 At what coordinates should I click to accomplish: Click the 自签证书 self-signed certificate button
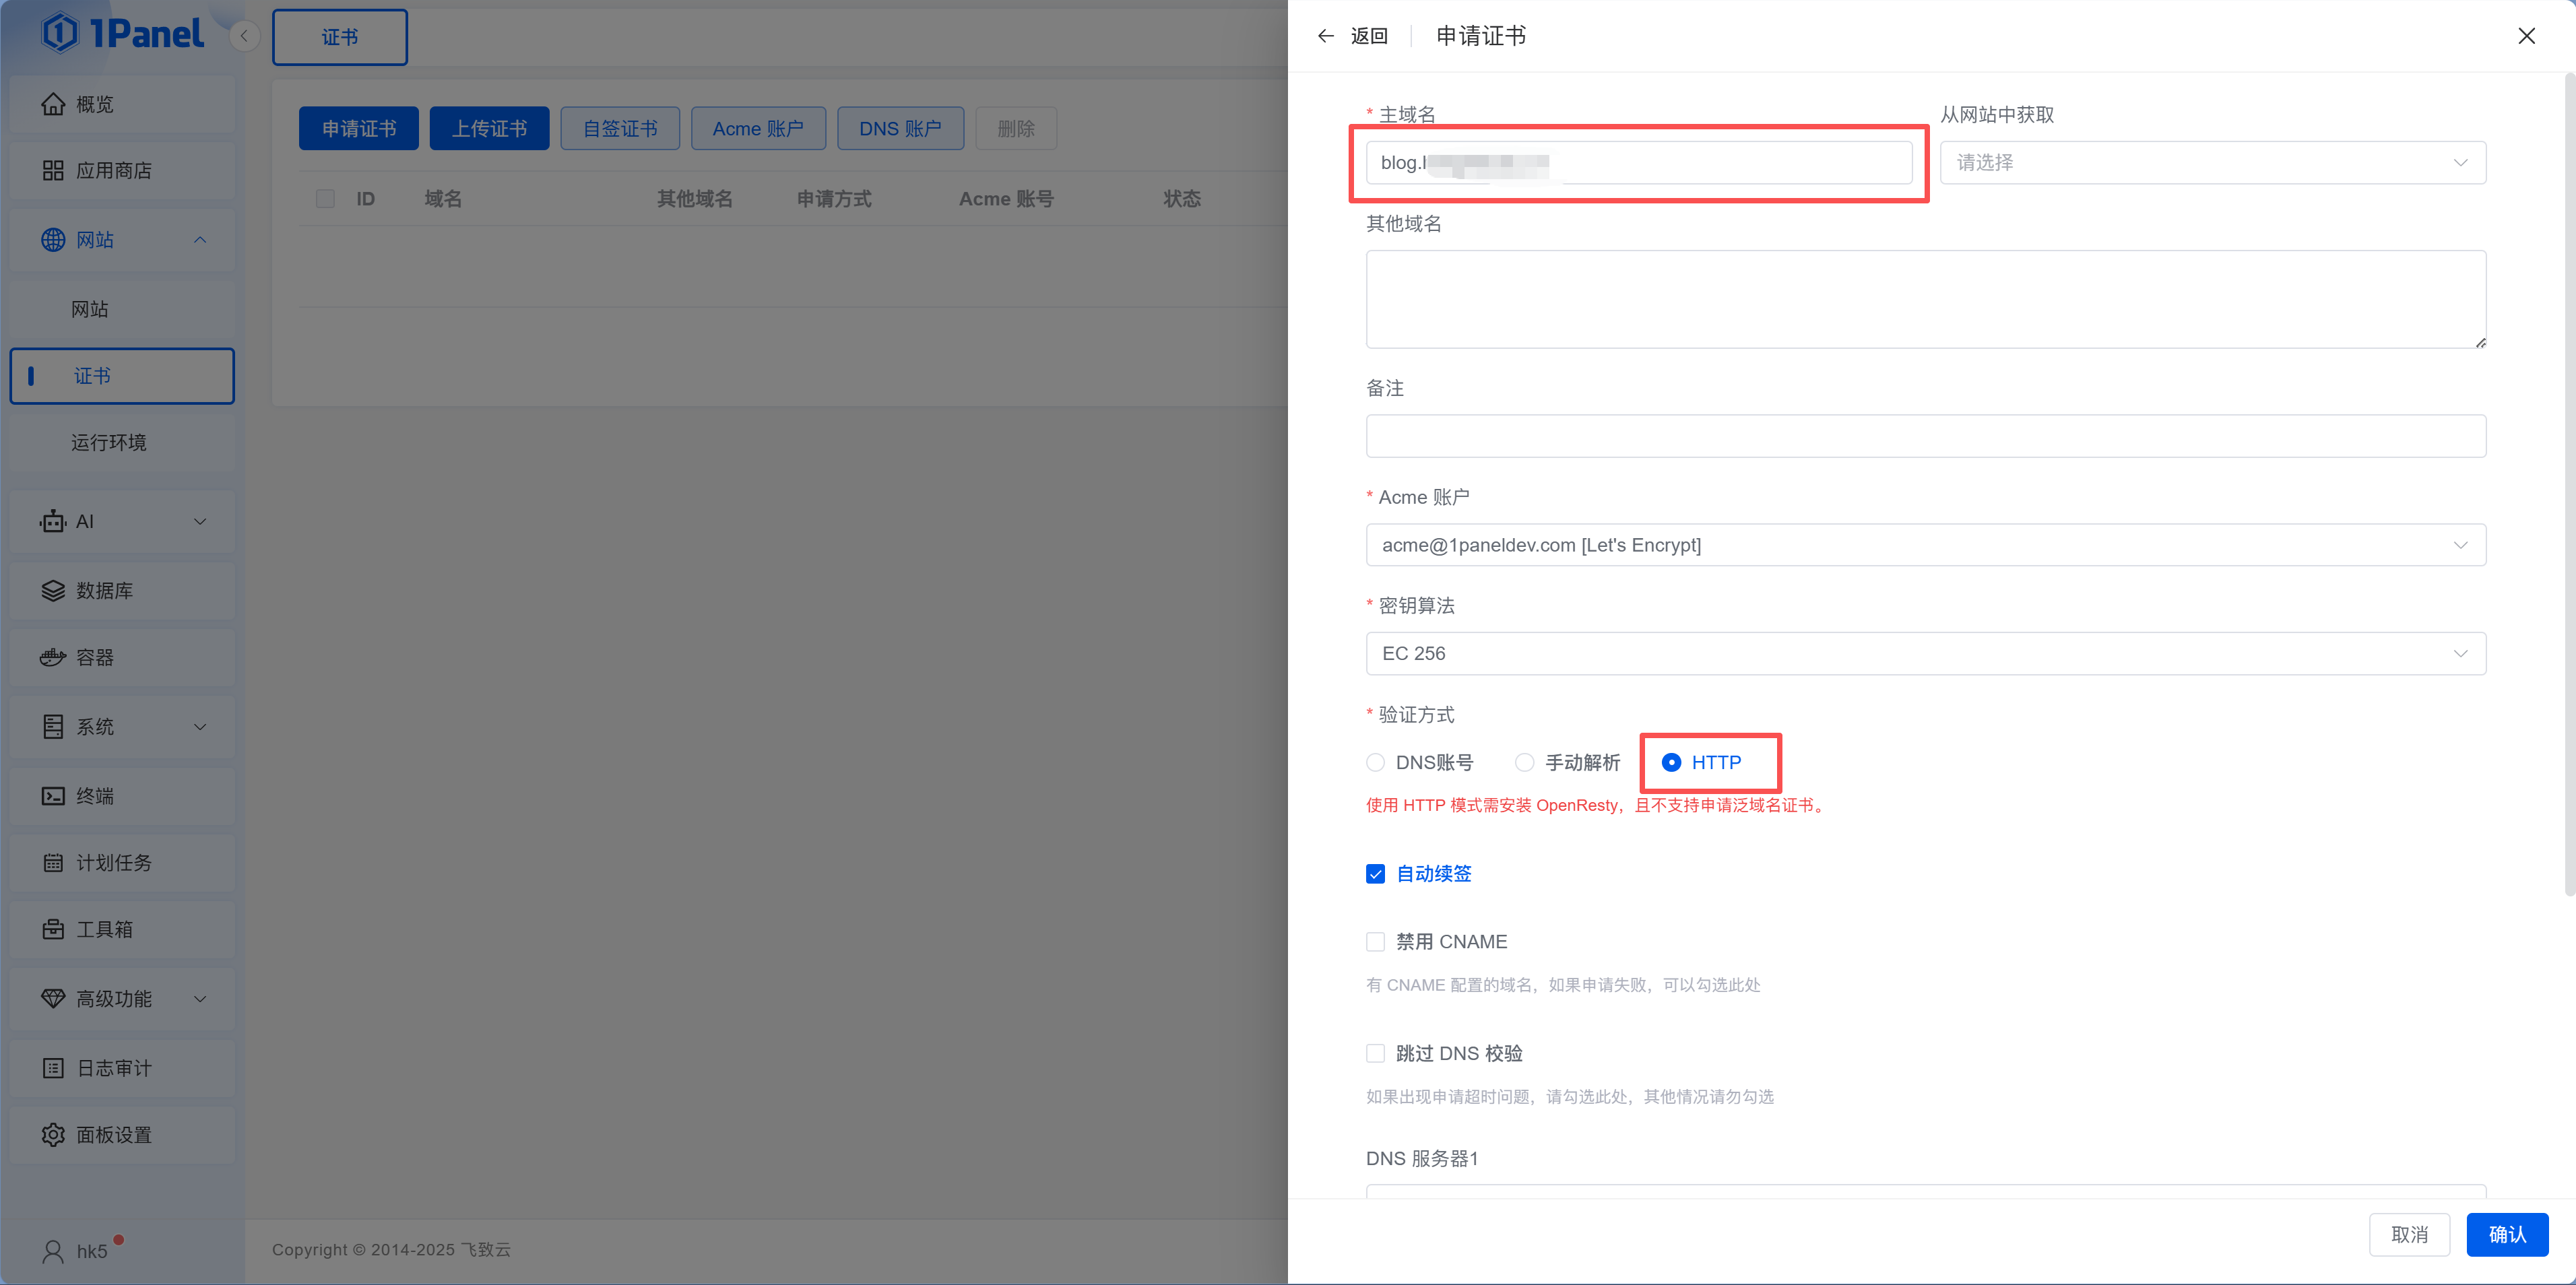point(620,128)
